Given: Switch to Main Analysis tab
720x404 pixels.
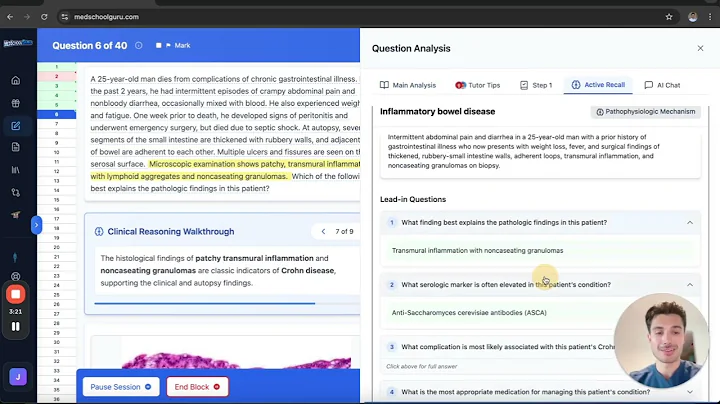Looking at the screenshot, I should click(408, 85).
